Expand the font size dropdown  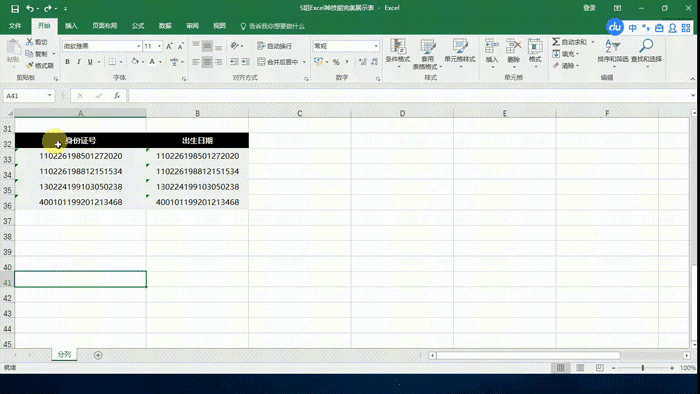(159, 46)
